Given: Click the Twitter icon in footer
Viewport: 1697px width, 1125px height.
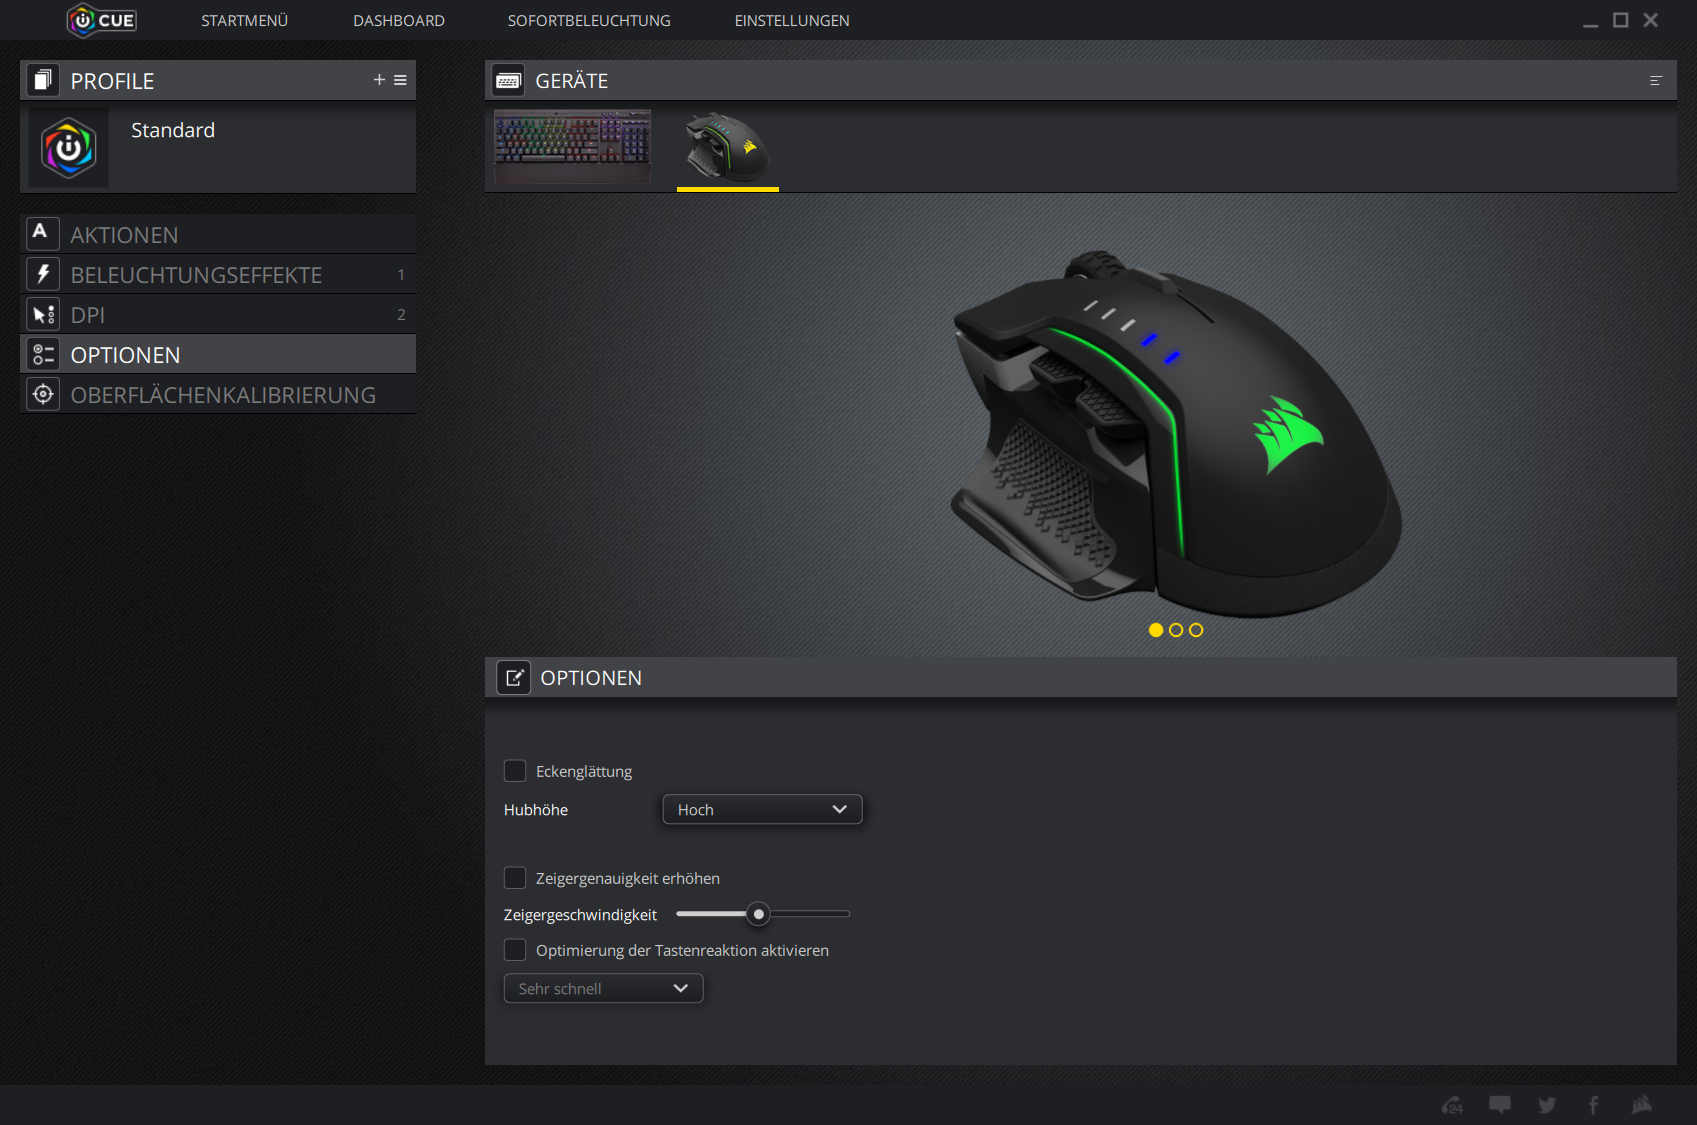Looking at the screenshot, I should 1547,1105.
